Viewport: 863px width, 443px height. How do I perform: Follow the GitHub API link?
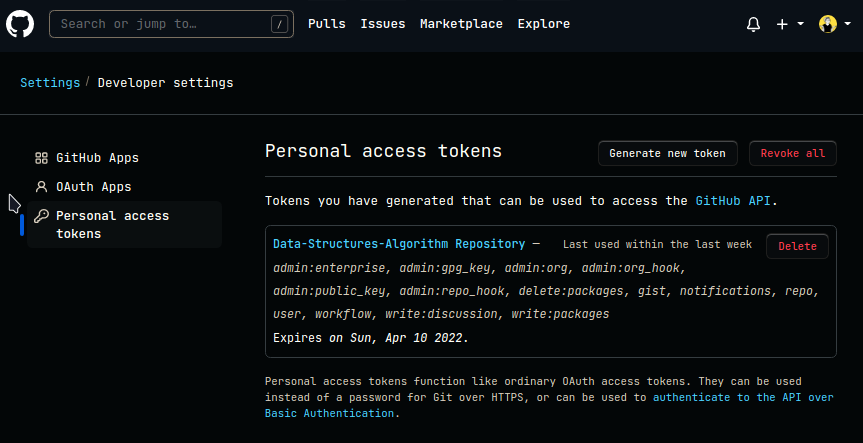[x=733, y=201]
